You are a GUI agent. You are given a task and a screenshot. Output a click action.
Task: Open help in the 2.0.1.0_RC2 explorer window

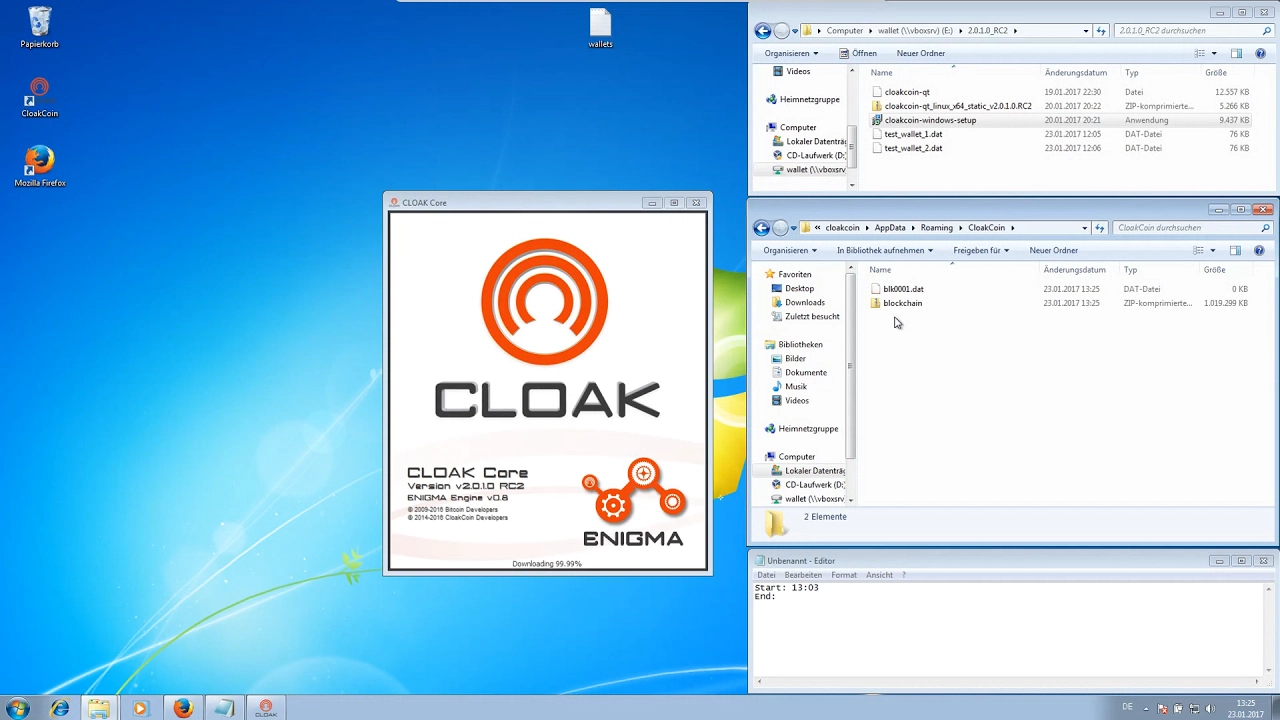point(1260,53)
